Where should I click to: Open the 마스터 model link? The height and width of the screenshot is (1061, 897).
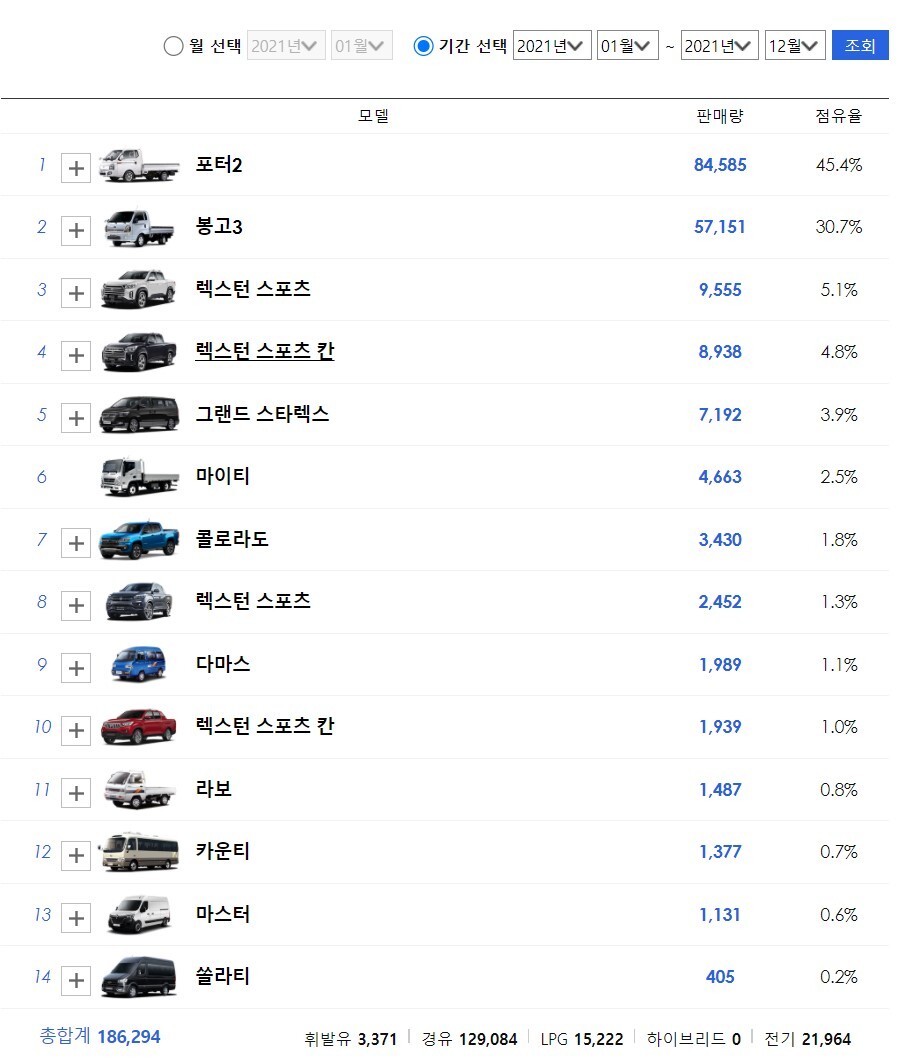point(223,913)
